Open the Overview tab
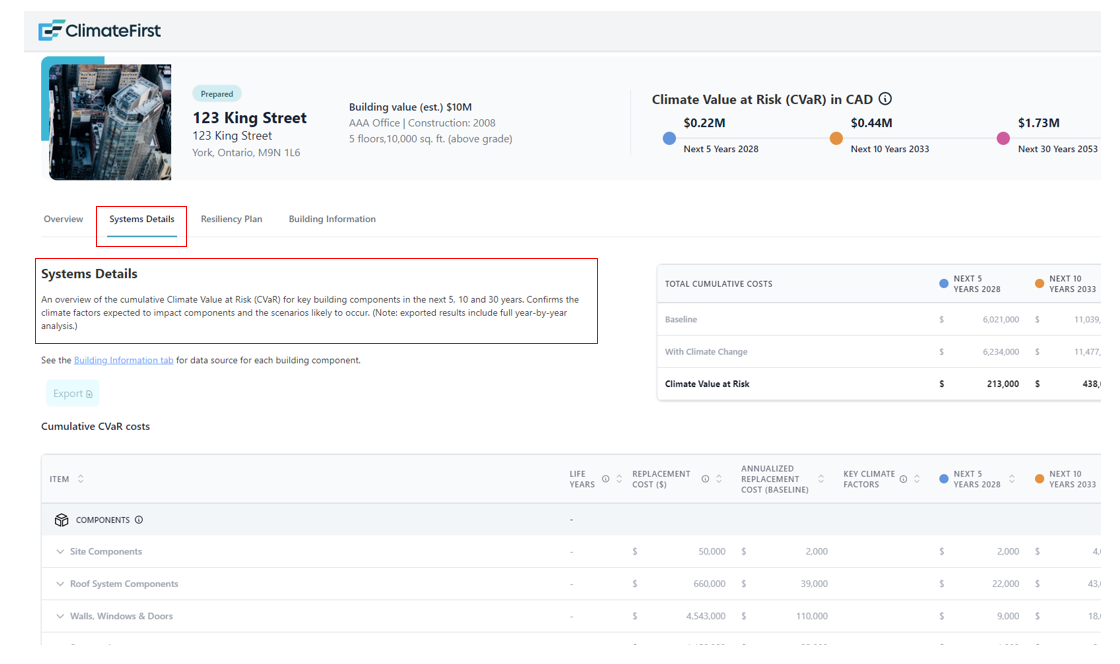The image size is (1120, 664). [x=63, y=218]
